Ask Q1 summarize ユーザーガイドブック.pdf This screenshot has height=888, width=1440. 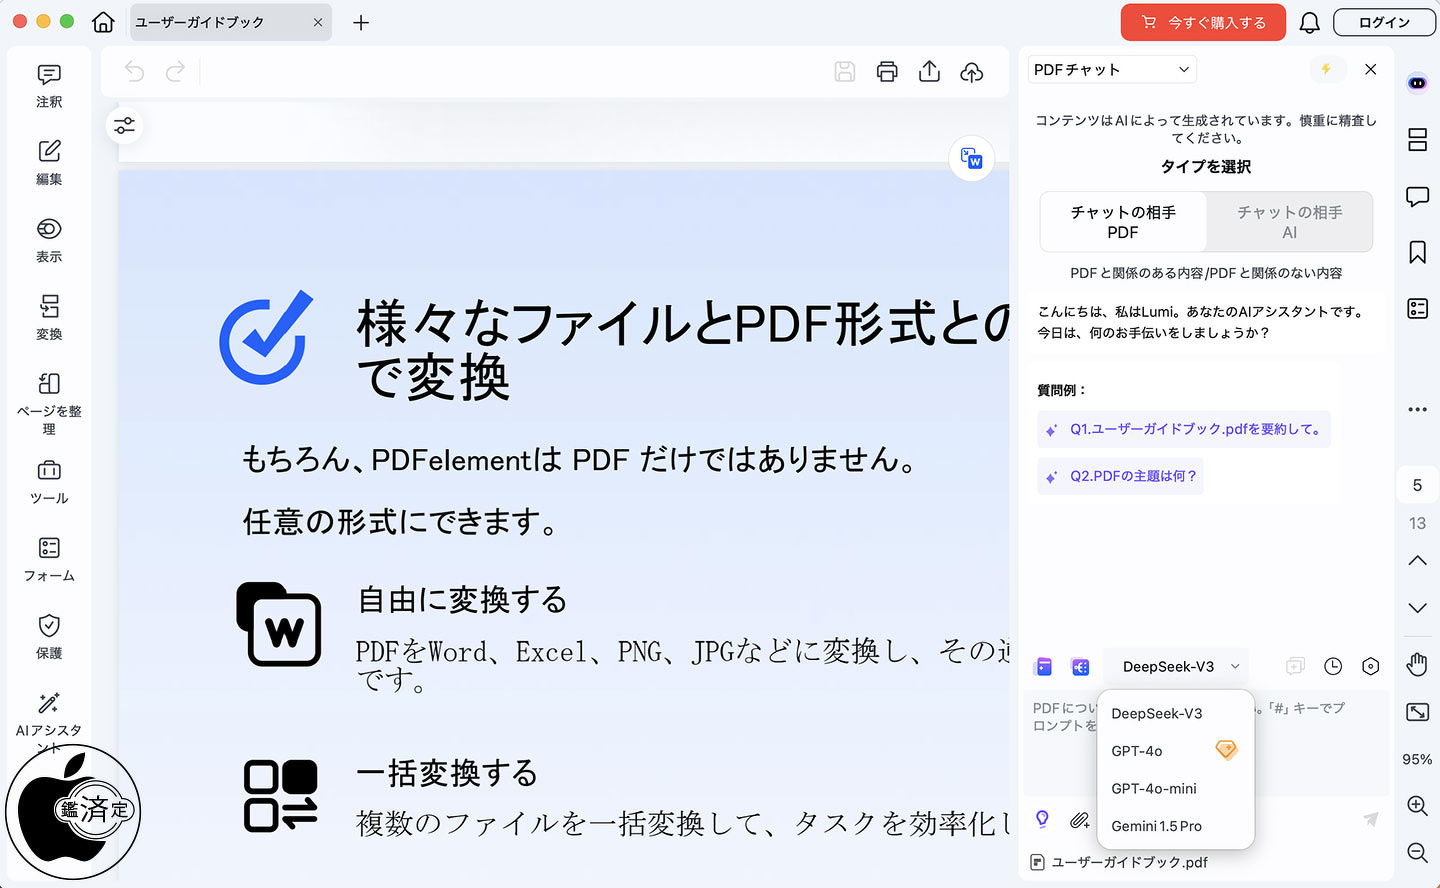coord(1184,429)
